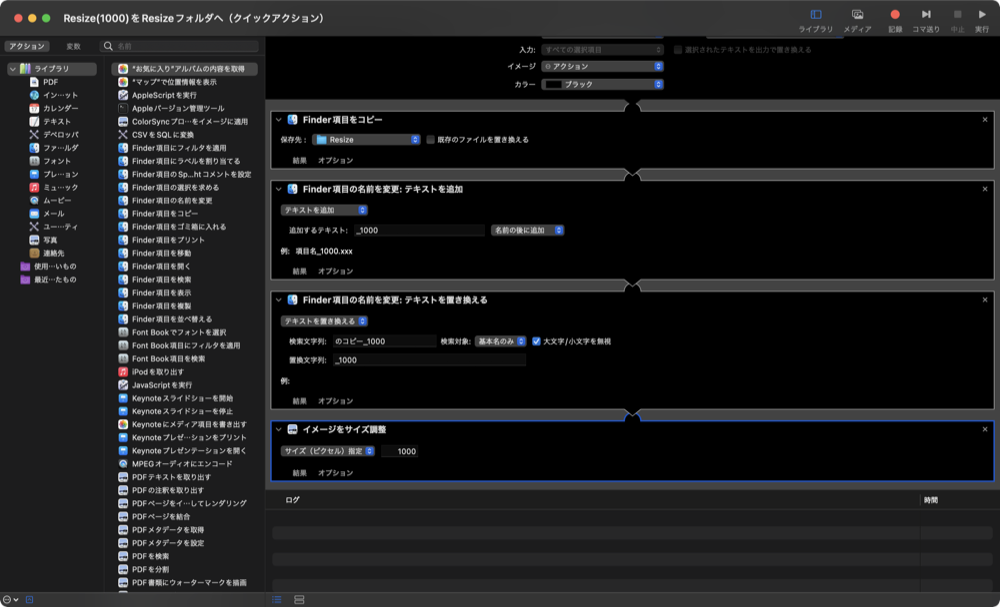Click the Step (コマ送り) toolbar button
Screen dimensions: 1000x607
point(926,14)
